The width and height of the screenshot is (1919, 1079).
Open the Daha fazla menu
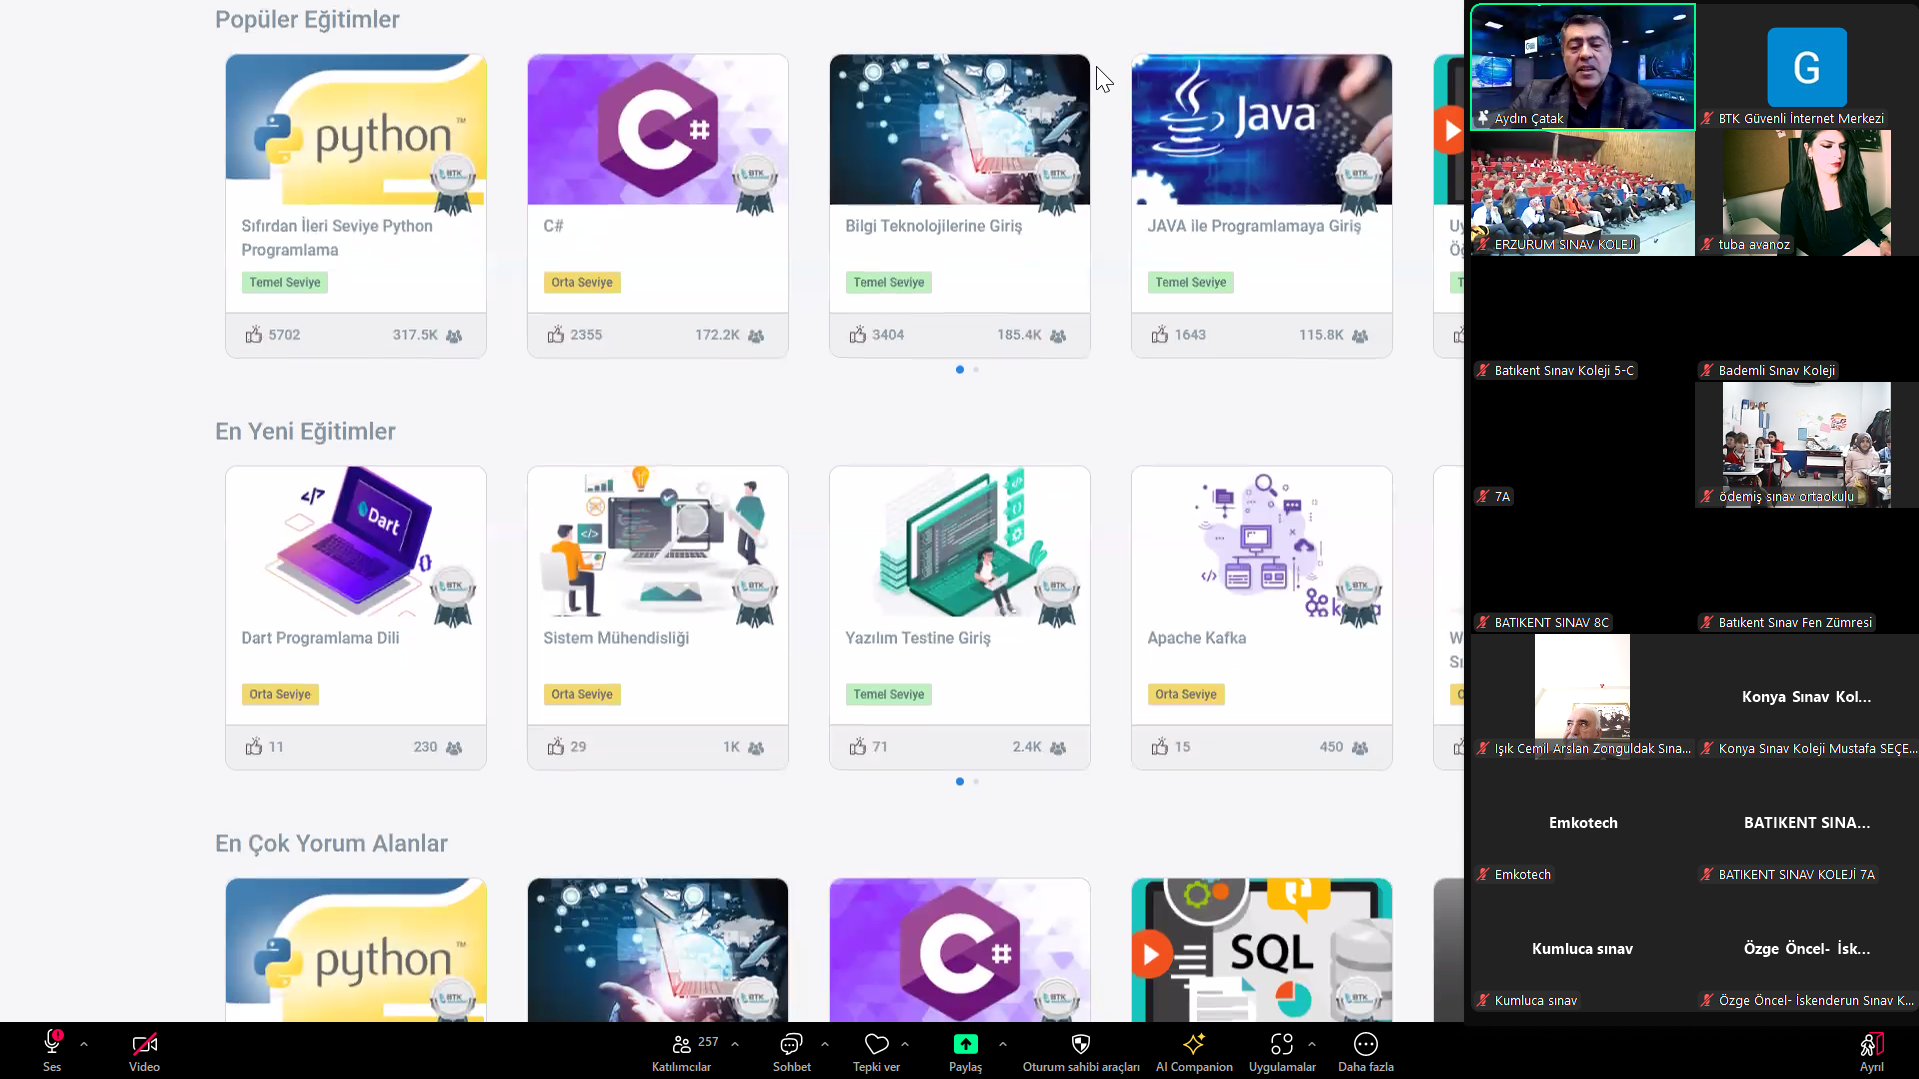(1366, 1051)
